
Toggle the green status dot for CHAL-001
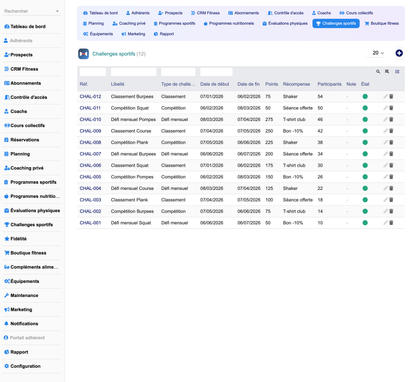pos(365,223)
